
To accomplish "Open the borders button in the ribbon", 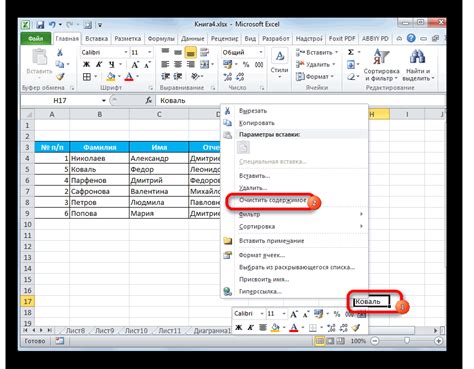I will pyautogui.click(x=87, y=77).
